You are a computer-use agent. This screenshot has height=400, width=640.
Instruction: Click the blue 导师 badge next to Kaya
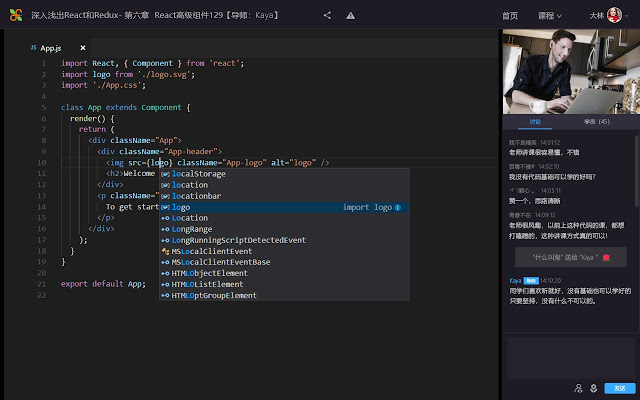531,281
